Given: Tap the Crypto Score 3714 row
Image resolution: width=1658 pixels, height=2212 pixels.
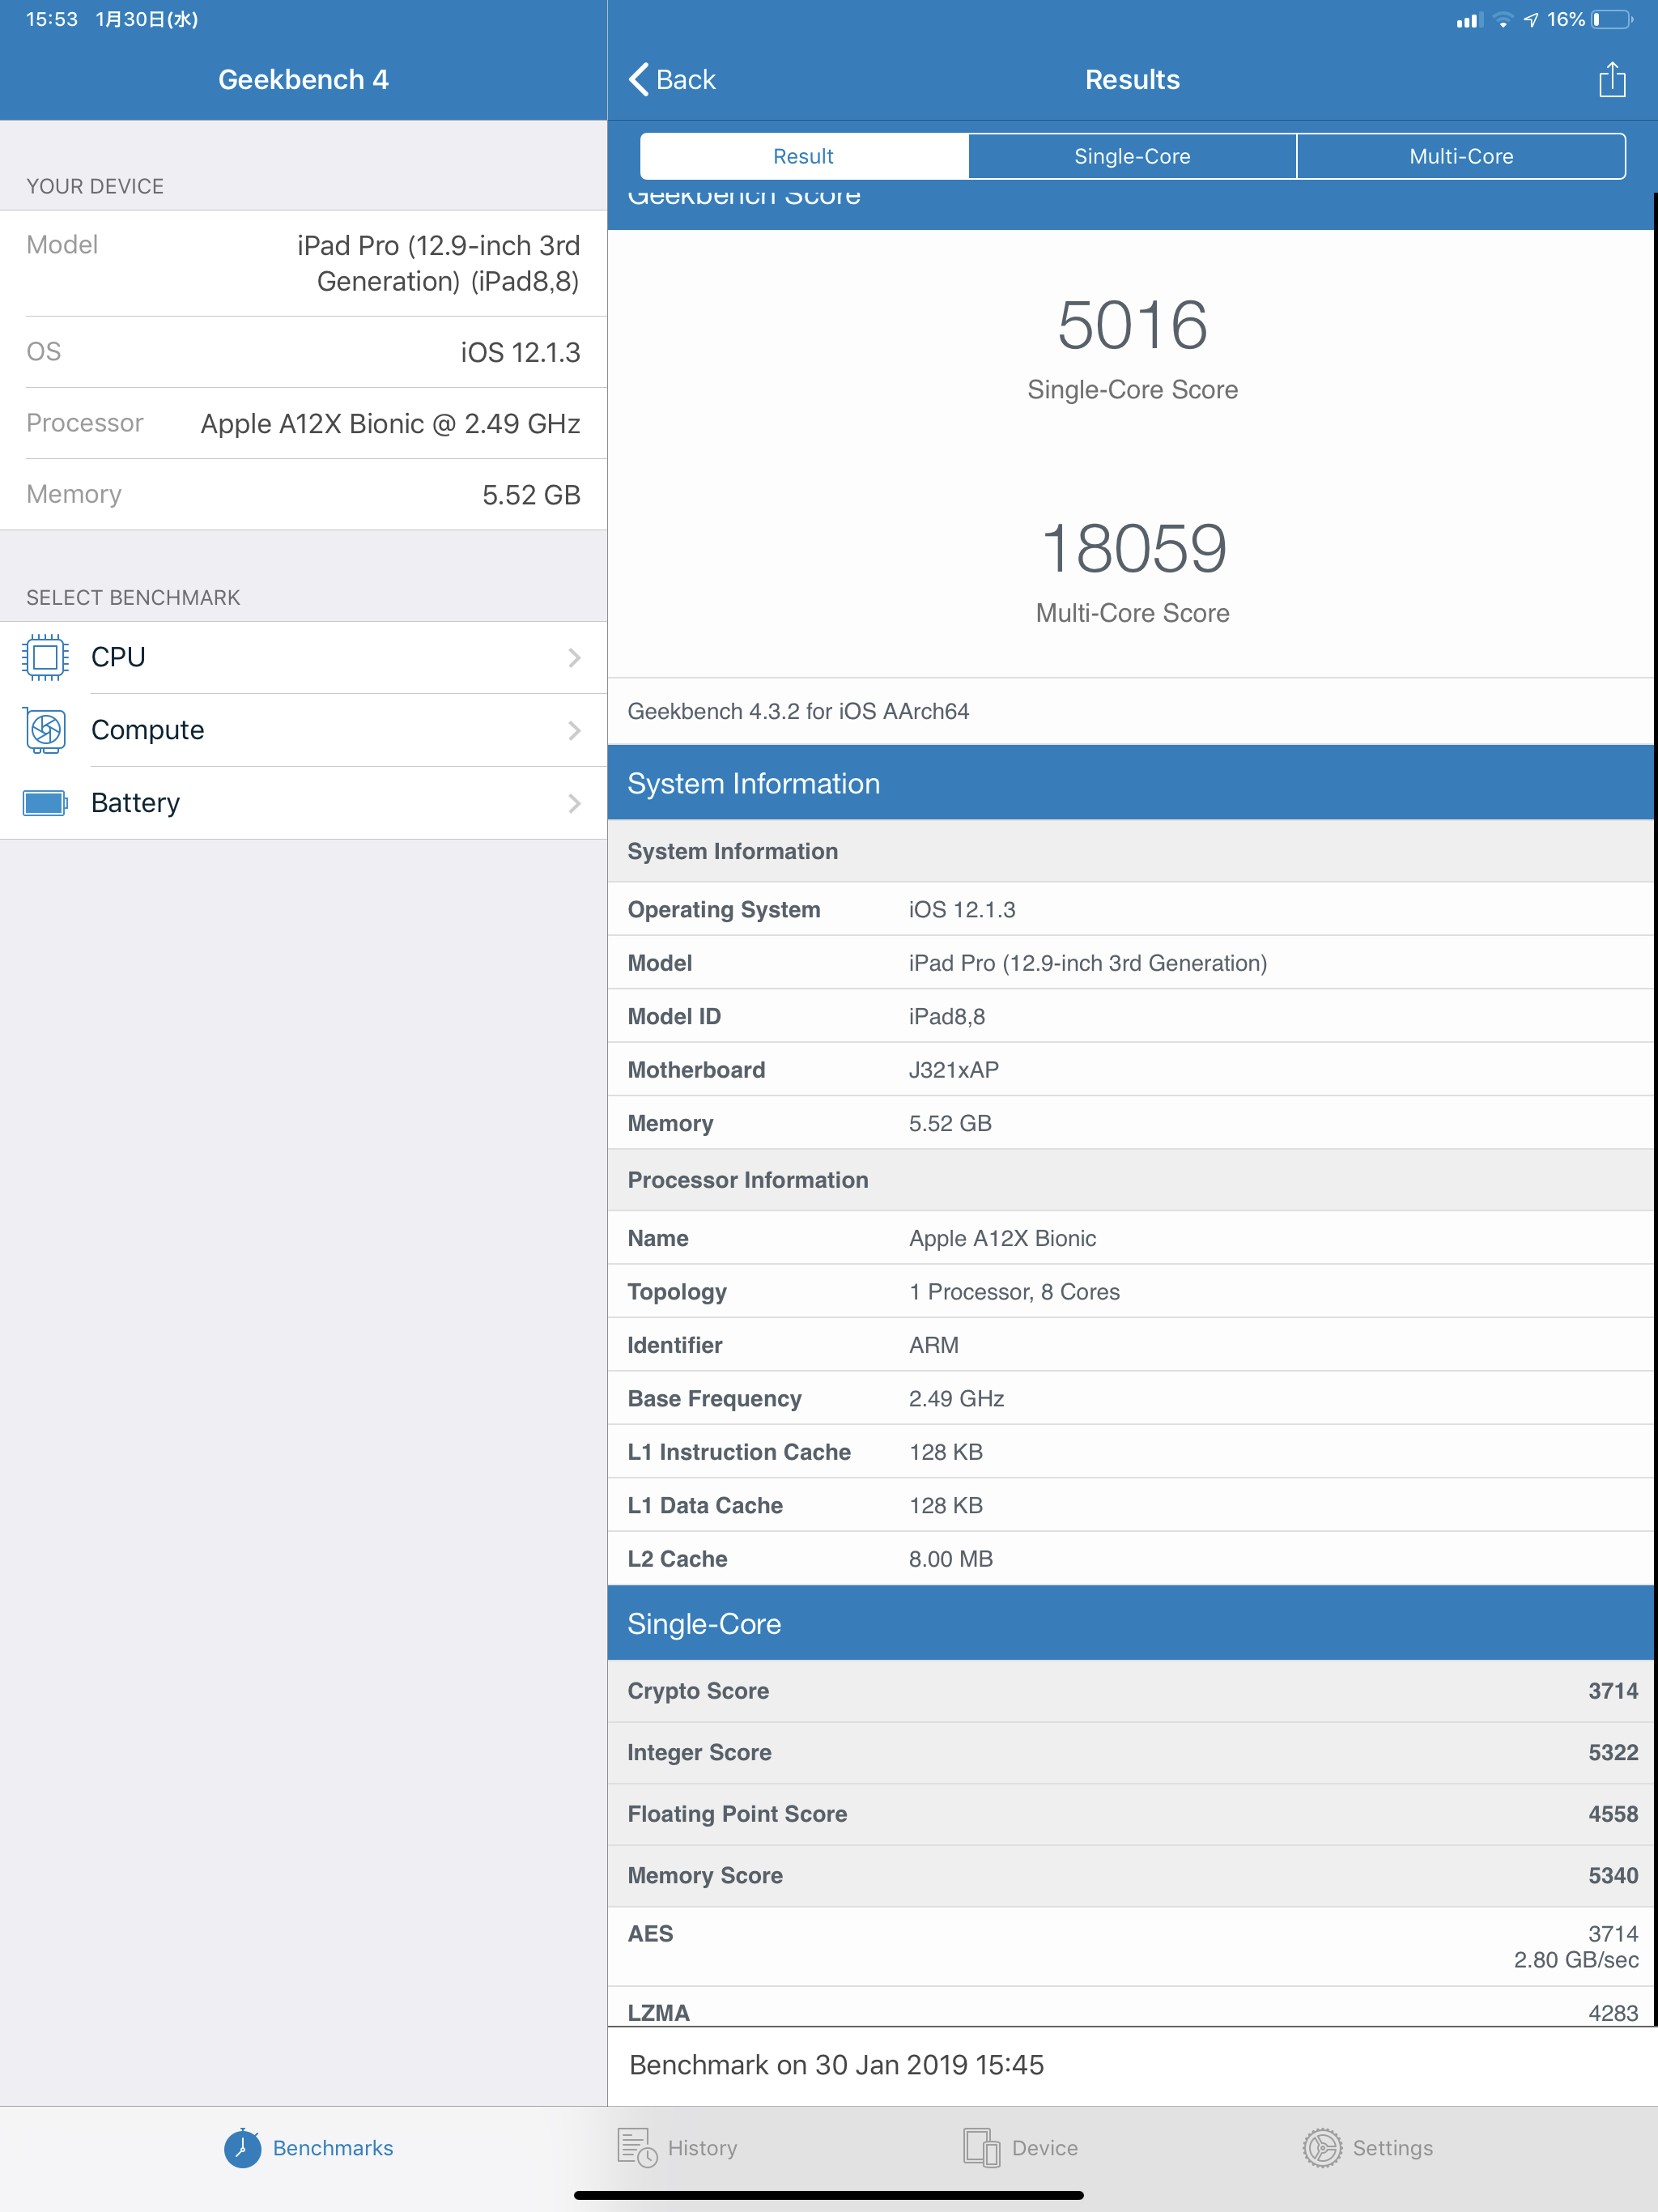Looking at the screenshot, I should tap(1130, 1691).
